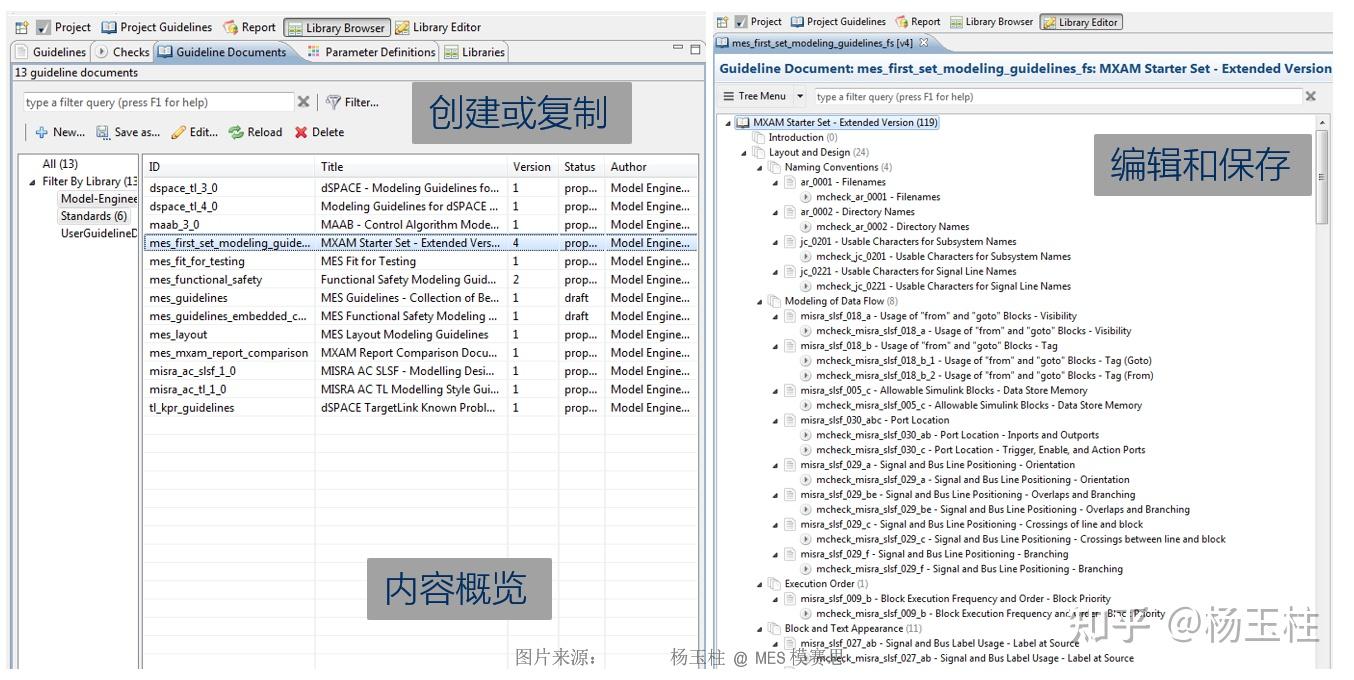Clear the left filter query with the X icon
Image resolution: width=1354 pixels, height=680 pixels.
[x=305, y=100]
